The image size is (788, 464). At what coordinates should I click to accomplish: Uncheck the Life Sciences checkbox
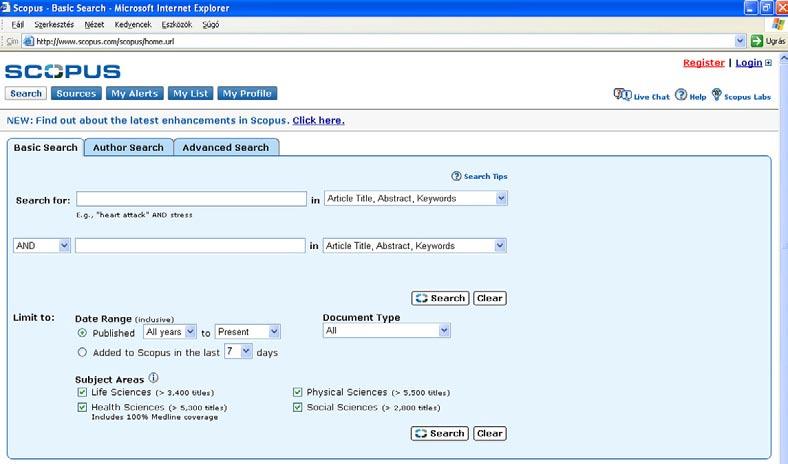point(82,392)
